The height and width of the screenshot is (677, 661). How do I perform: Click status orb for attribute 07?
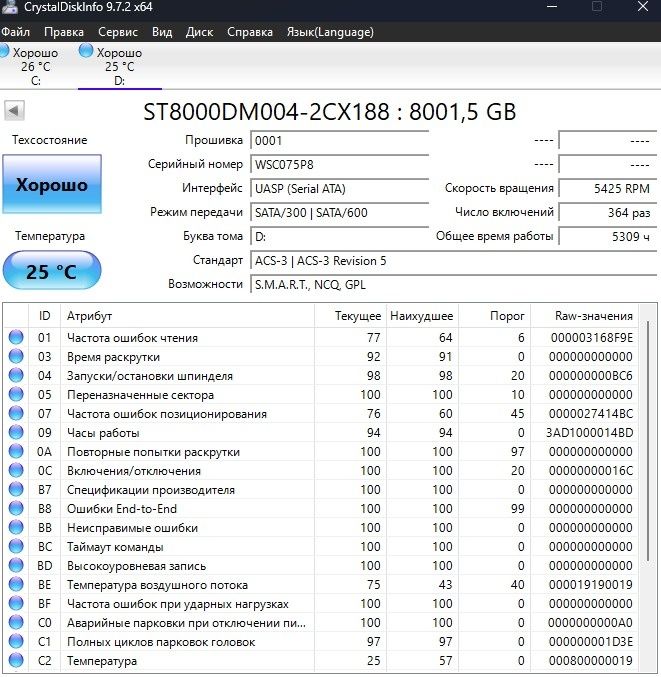16,413
